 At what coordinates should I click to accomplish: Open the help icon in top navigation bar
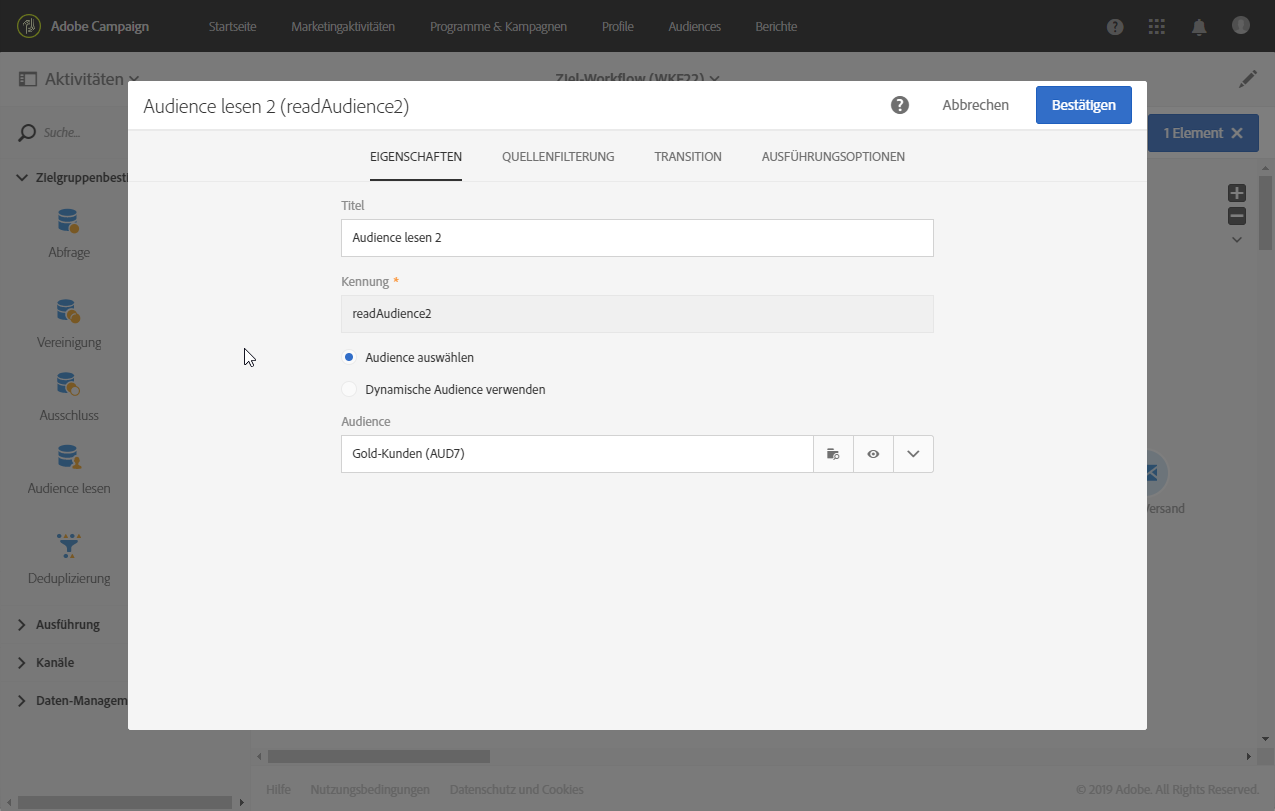tap(1115, 27)
